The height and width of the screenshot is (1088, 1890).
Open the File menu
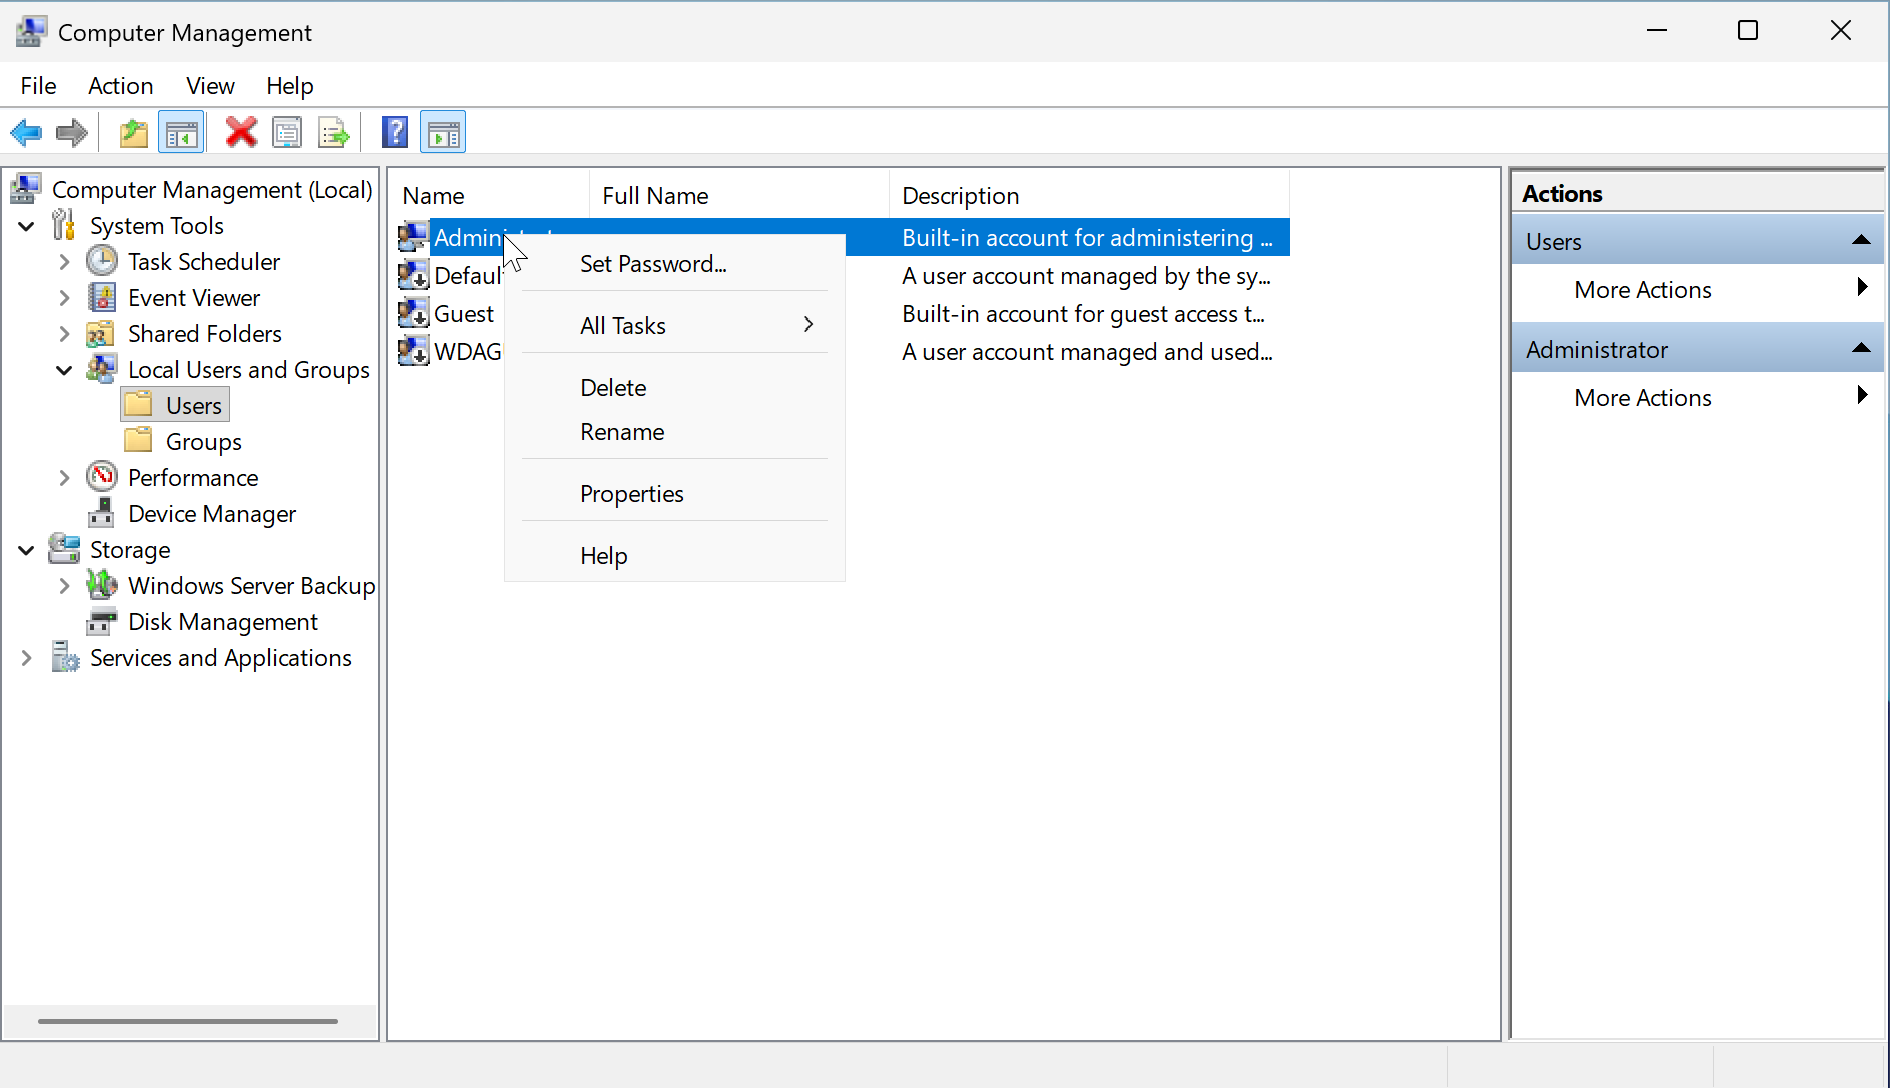38,86
